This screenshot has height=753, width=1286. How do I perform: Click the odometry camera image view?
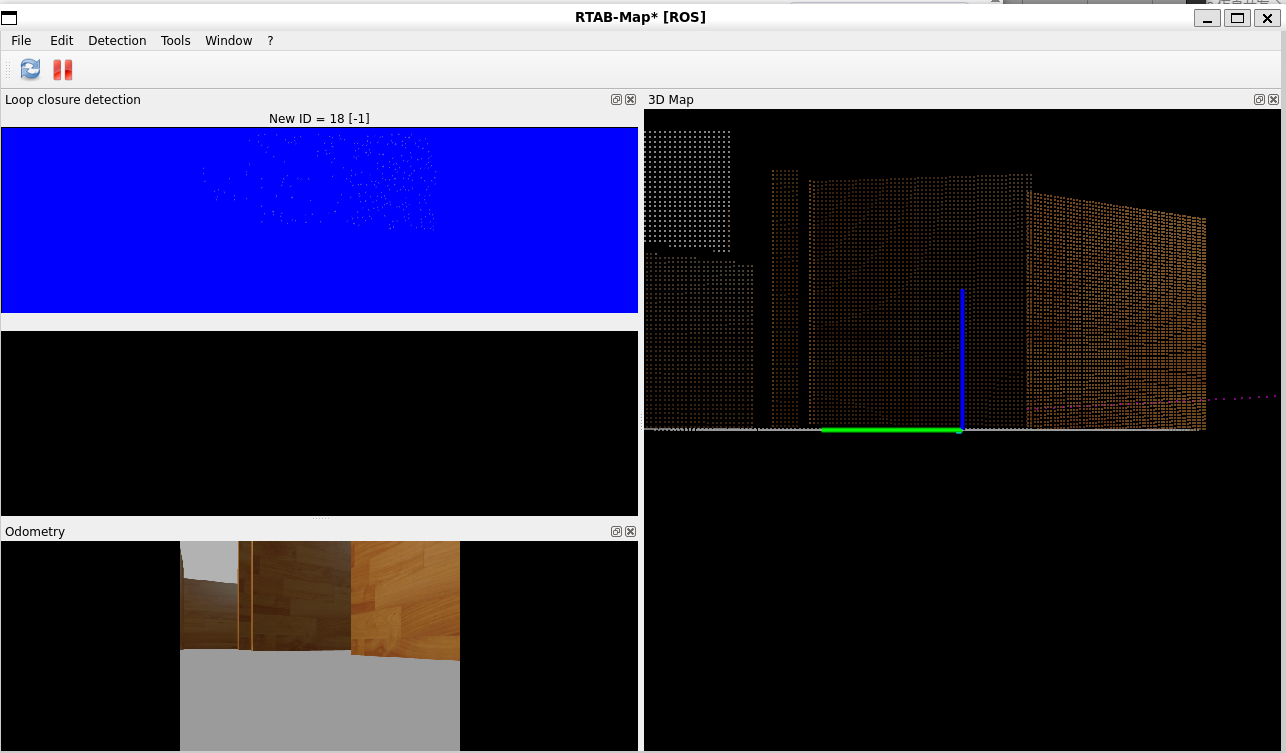(319, 646)
